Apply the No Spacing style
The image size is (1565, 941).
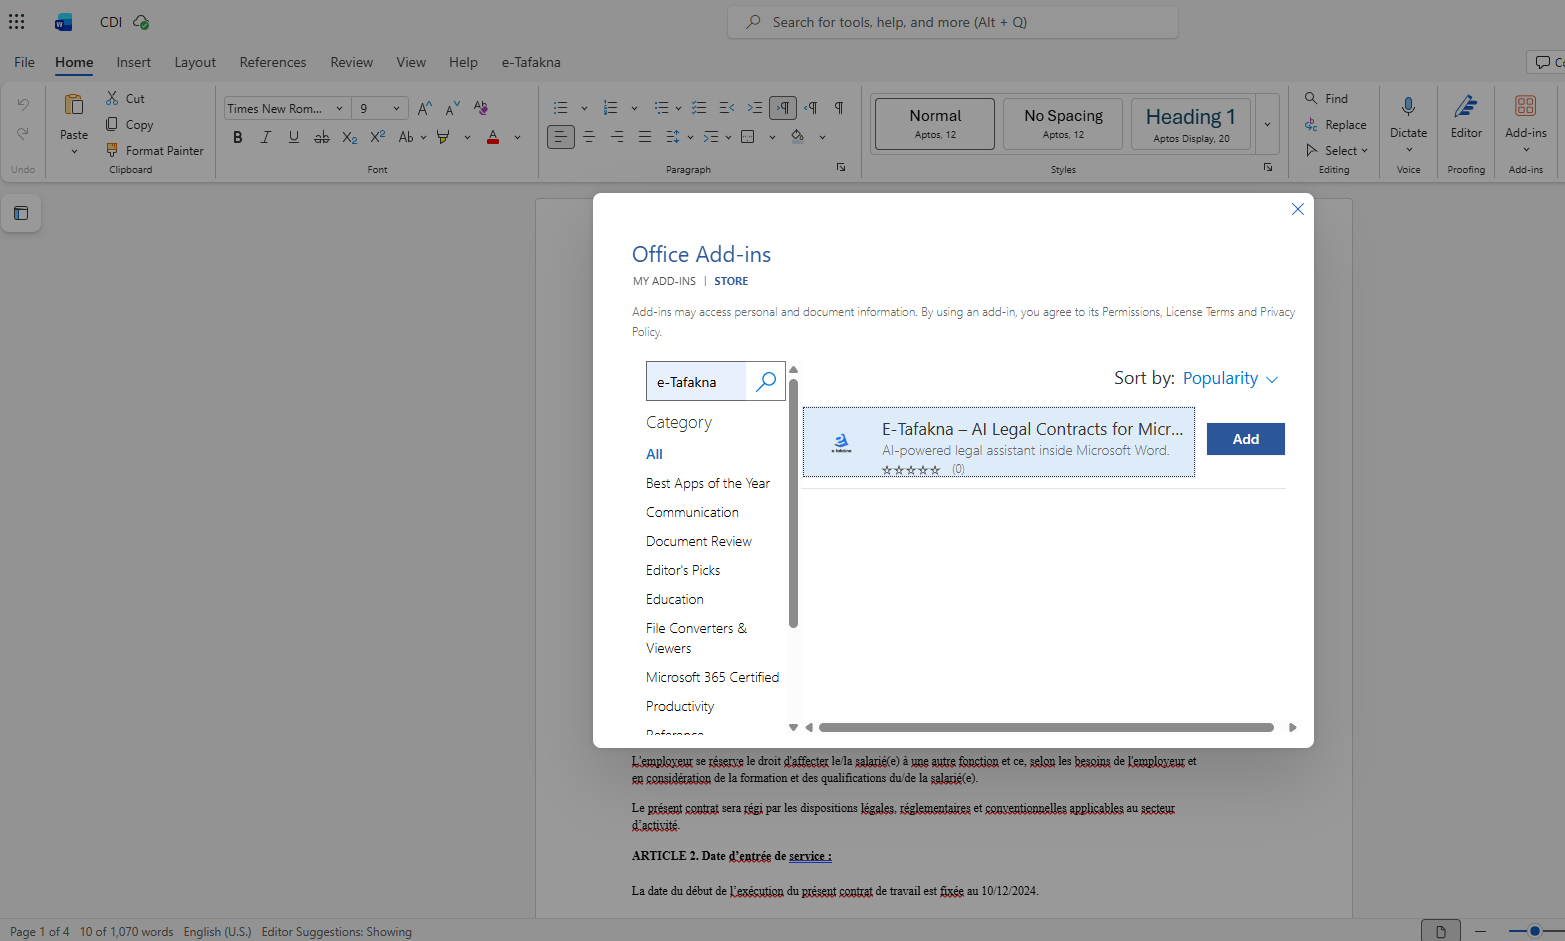(1063, 124)
